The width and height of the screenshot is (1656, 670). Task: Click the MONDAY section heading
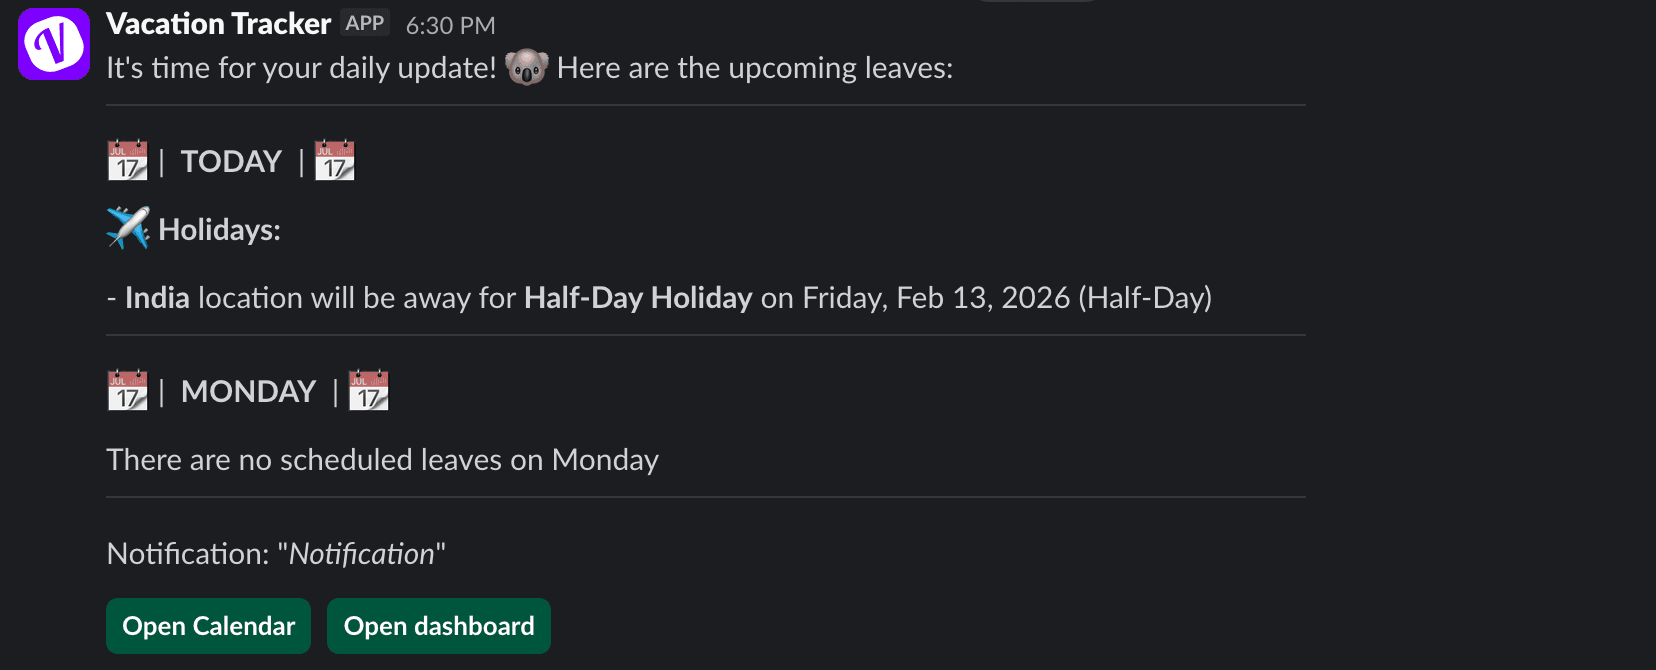tap(248, 391)
